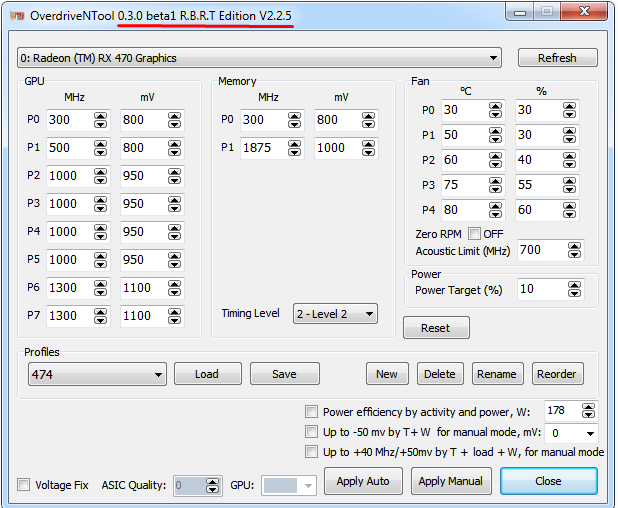Image resolution: width=618 pixels, height=508 pixels.
Task: Open the GPU selection dropdown Radeon RX 470
Action: (x=259, y=58)
